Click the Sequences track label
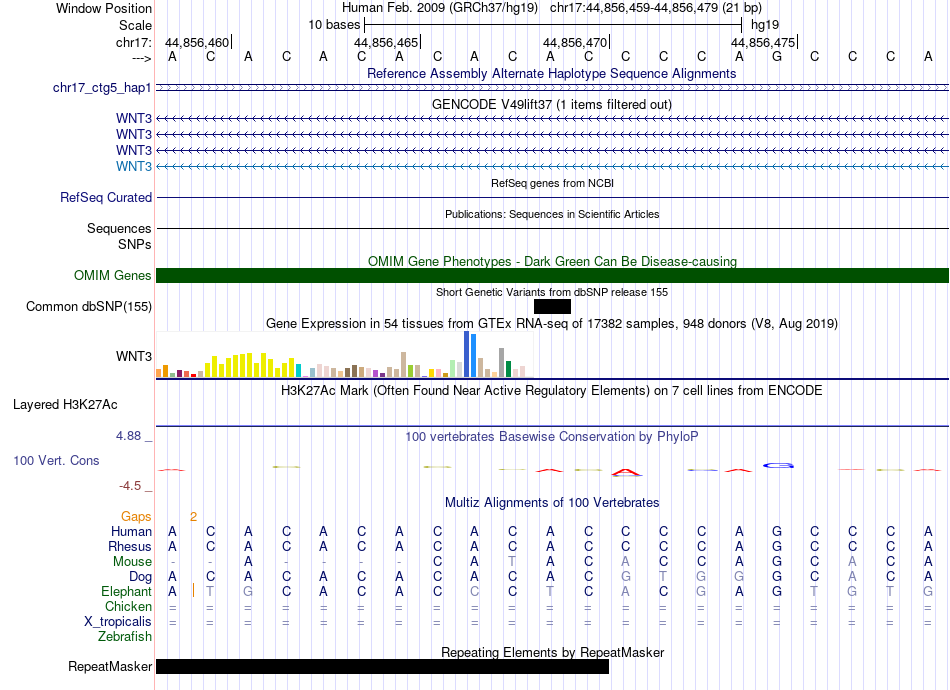 coord(119,228)
